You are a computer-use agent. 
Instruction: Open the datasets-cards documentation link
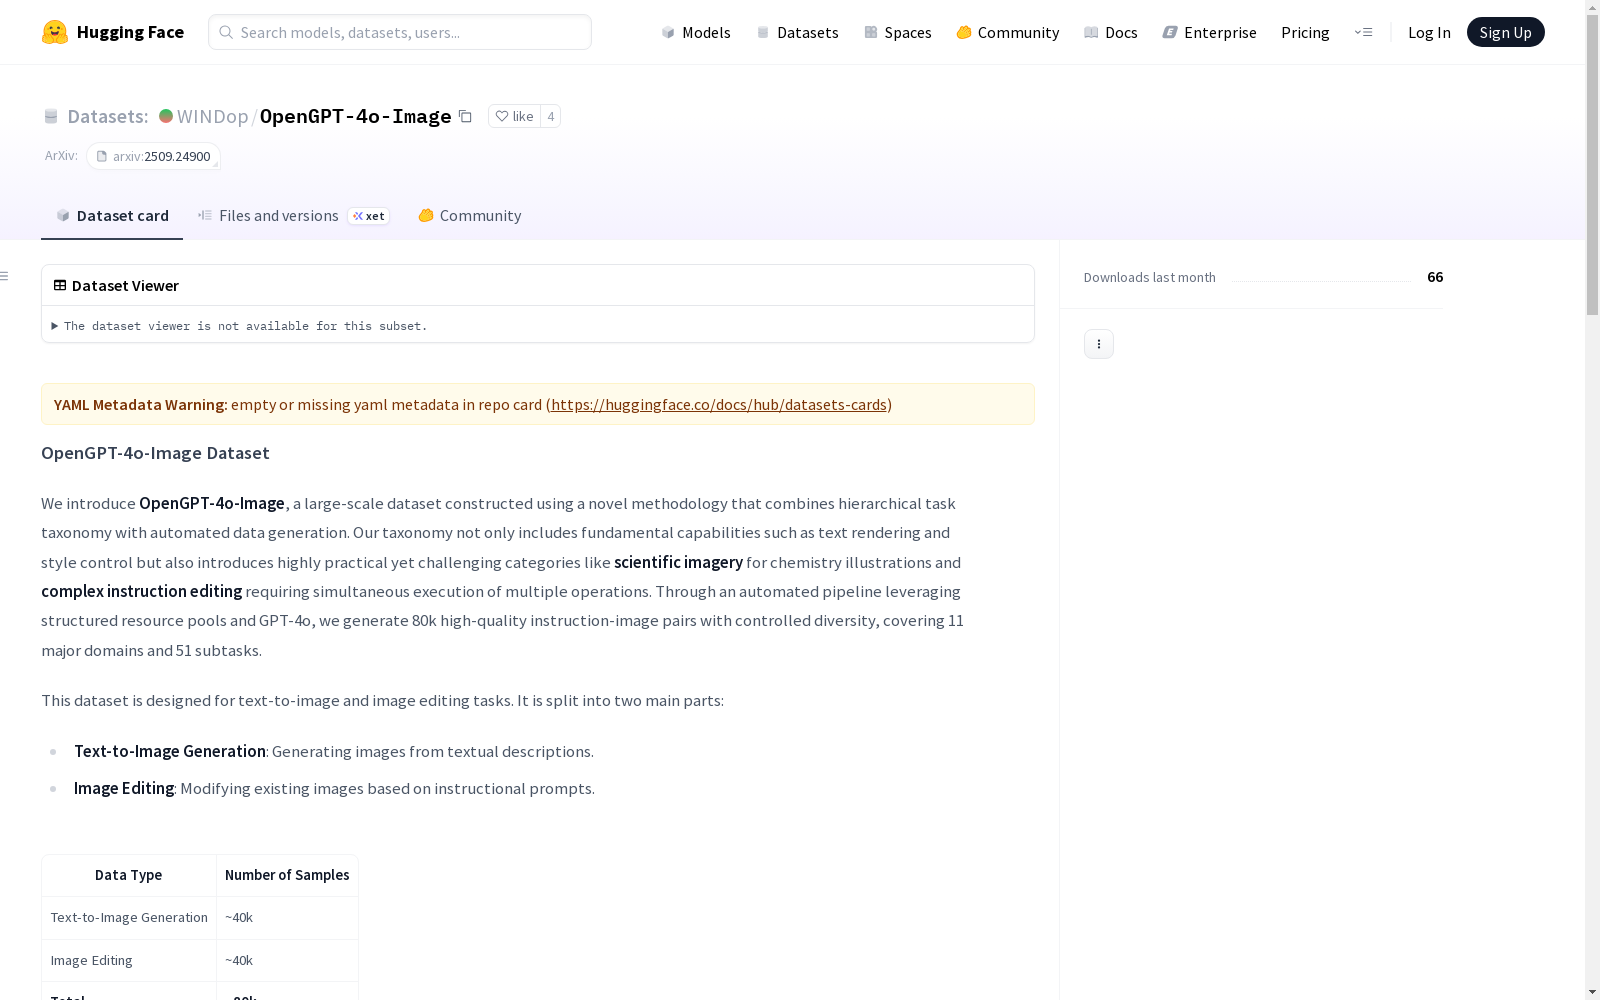[x=719, y=404]
